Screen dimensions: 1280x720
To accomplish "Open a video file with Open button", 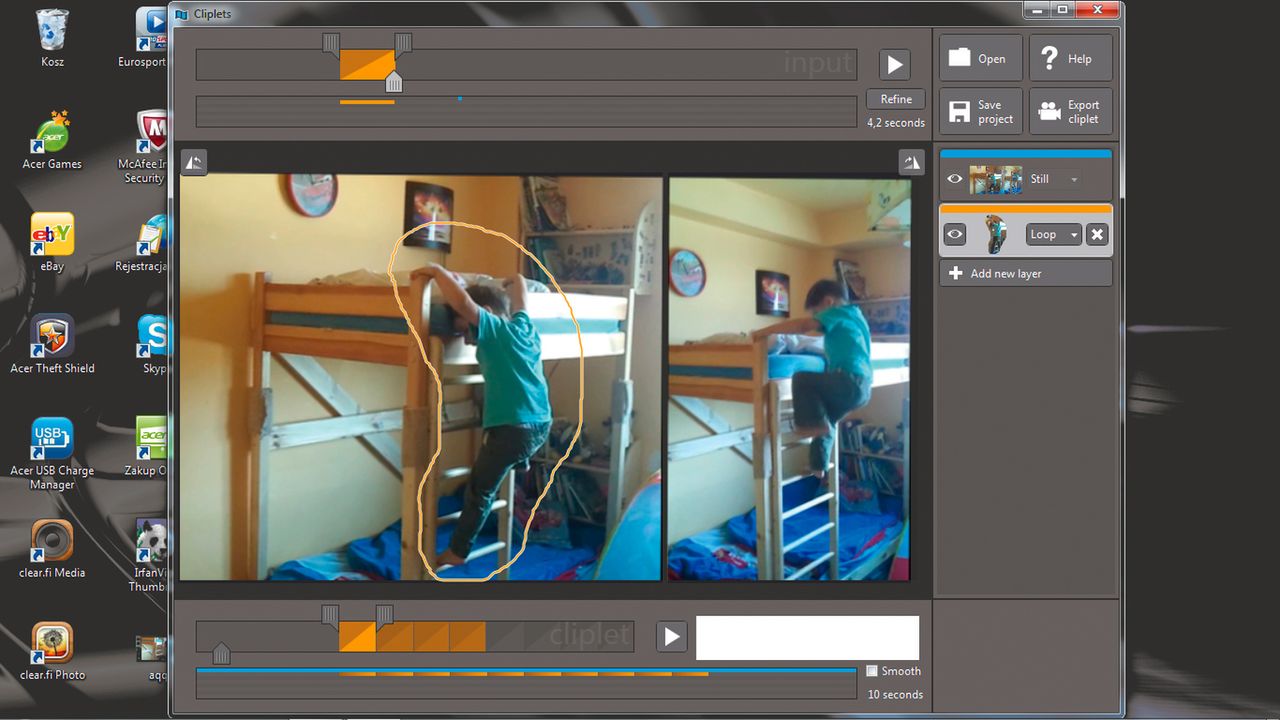I will pos(980,58).
